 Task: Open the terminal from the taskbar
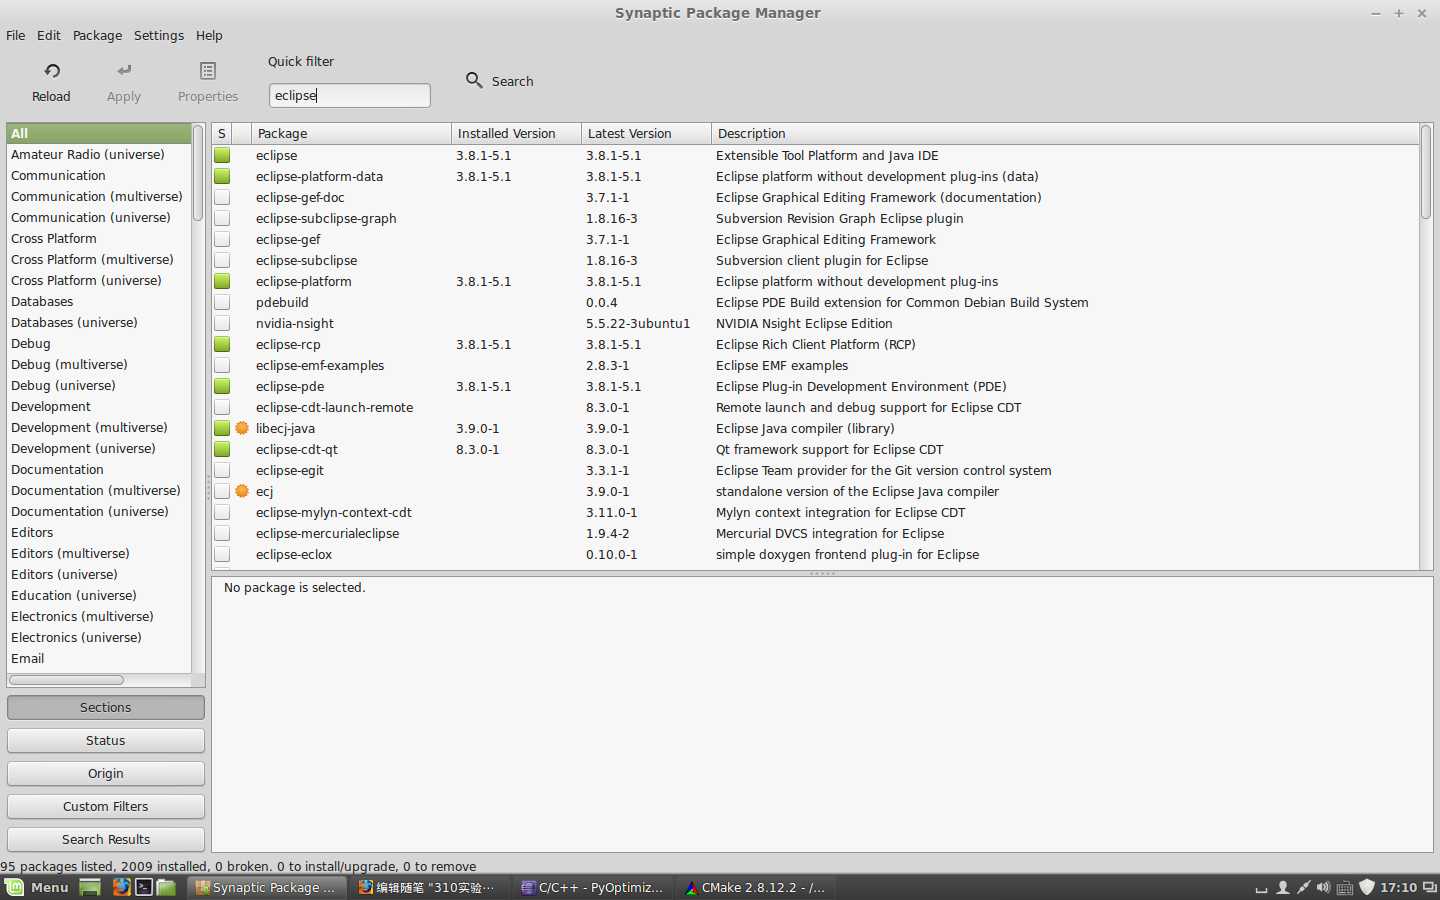click(x=144, y=887)
